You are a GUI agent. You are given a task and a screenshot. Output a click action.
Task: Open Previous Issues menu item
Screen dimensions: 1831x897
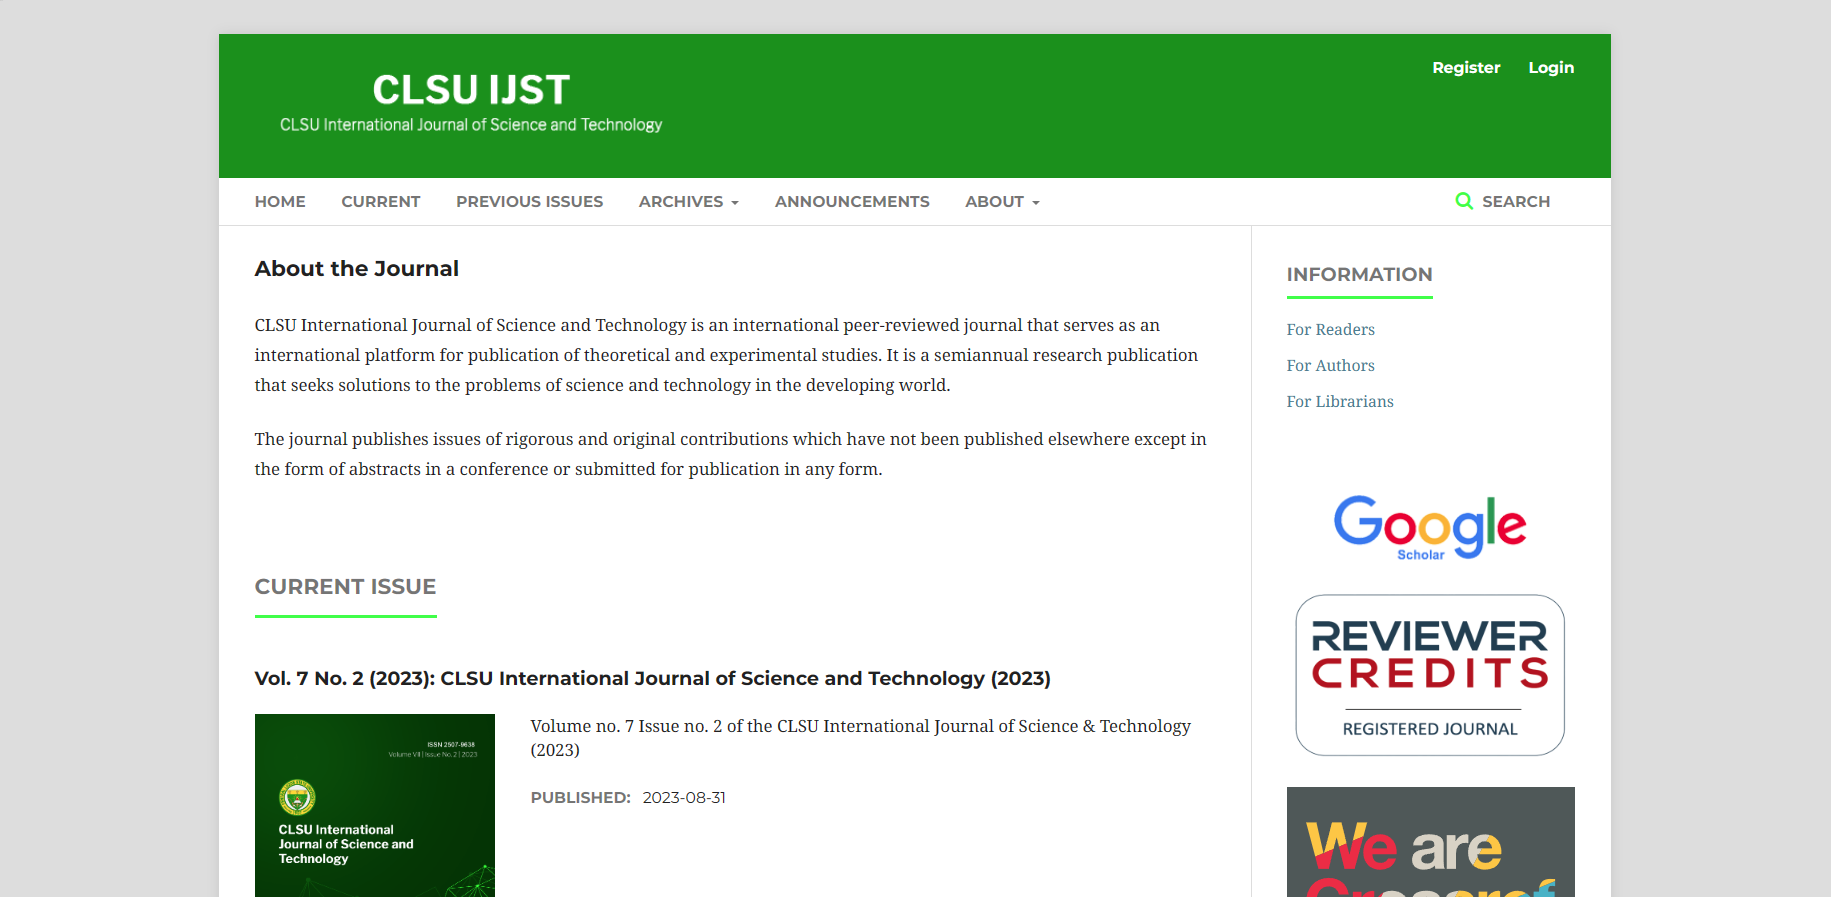530,201
